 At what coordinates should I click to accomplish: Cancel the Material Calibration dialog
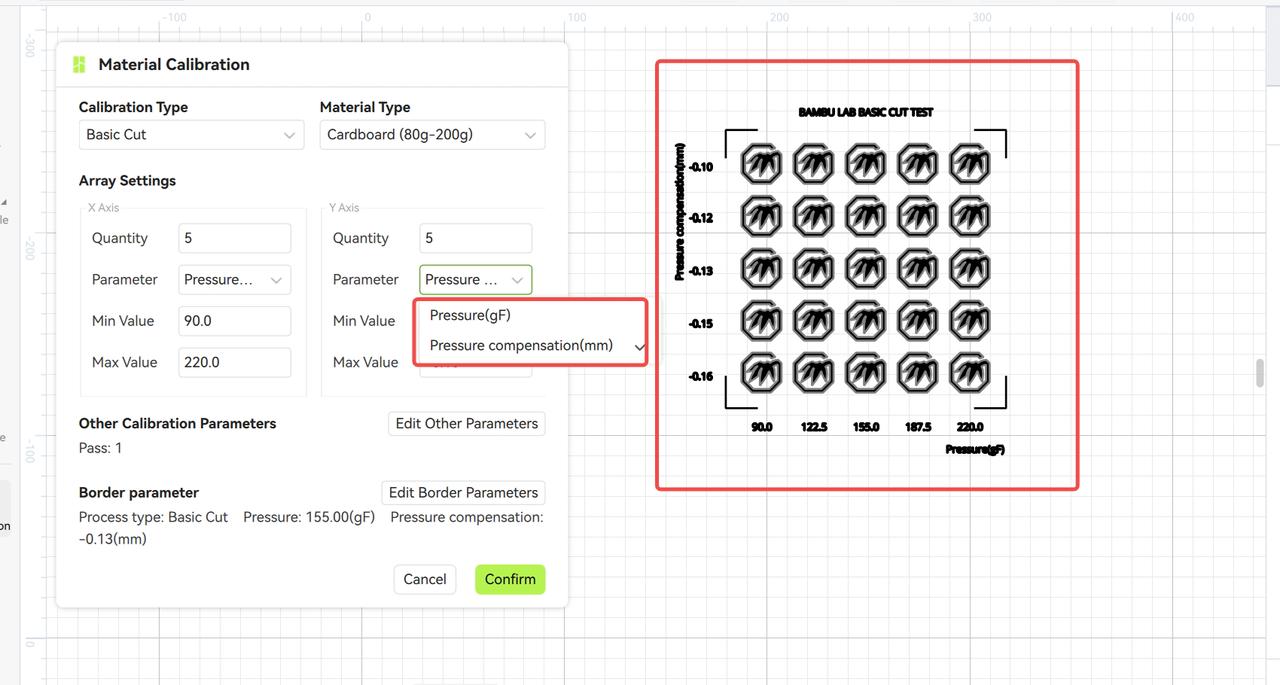pos(425,579)
